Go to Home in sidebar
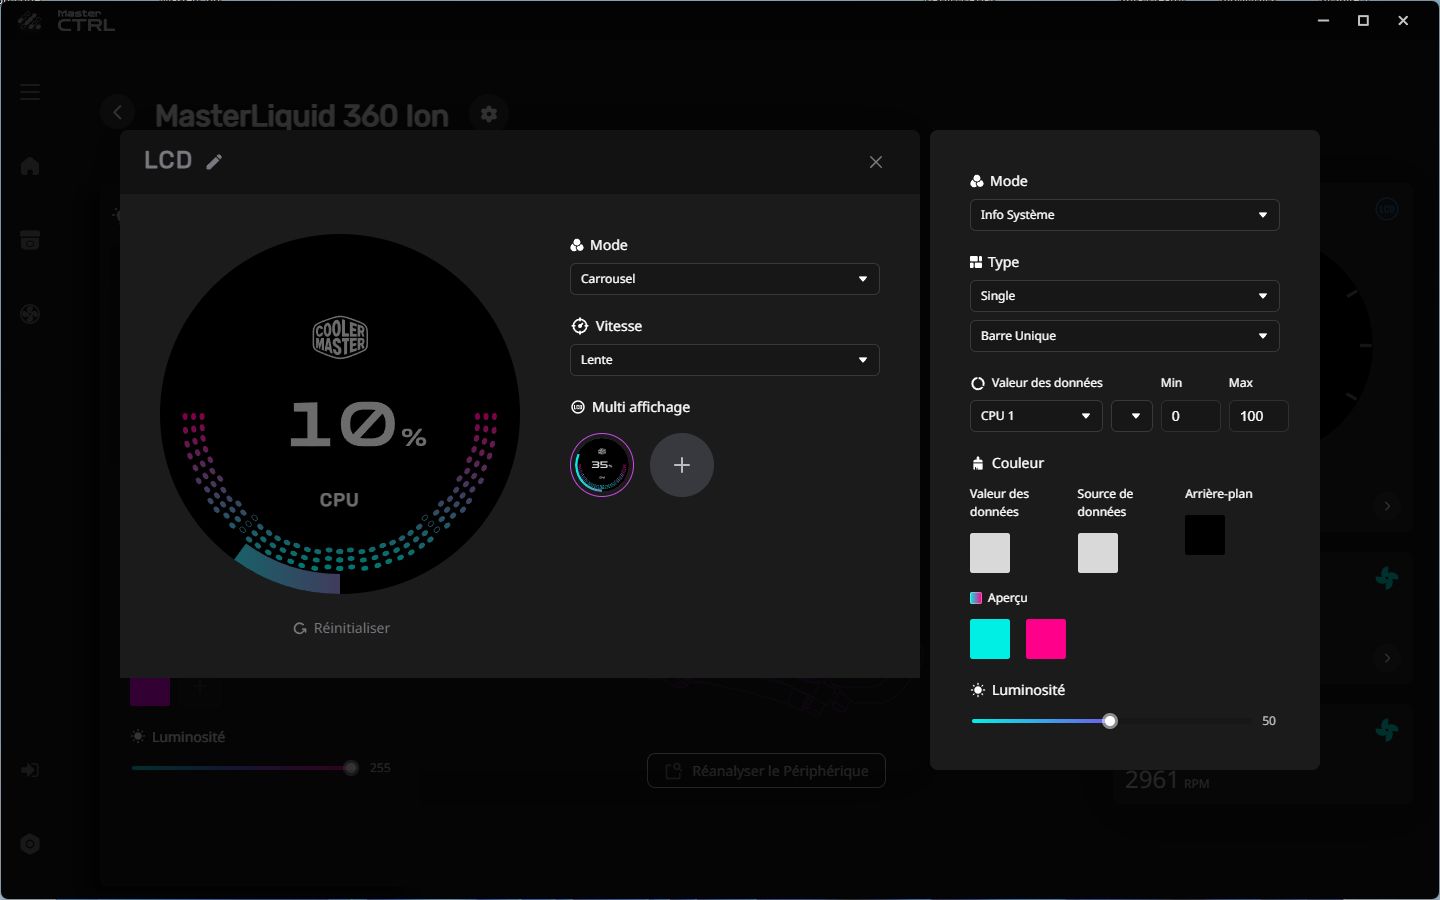The image size is (1440, 900). [30, 165]
